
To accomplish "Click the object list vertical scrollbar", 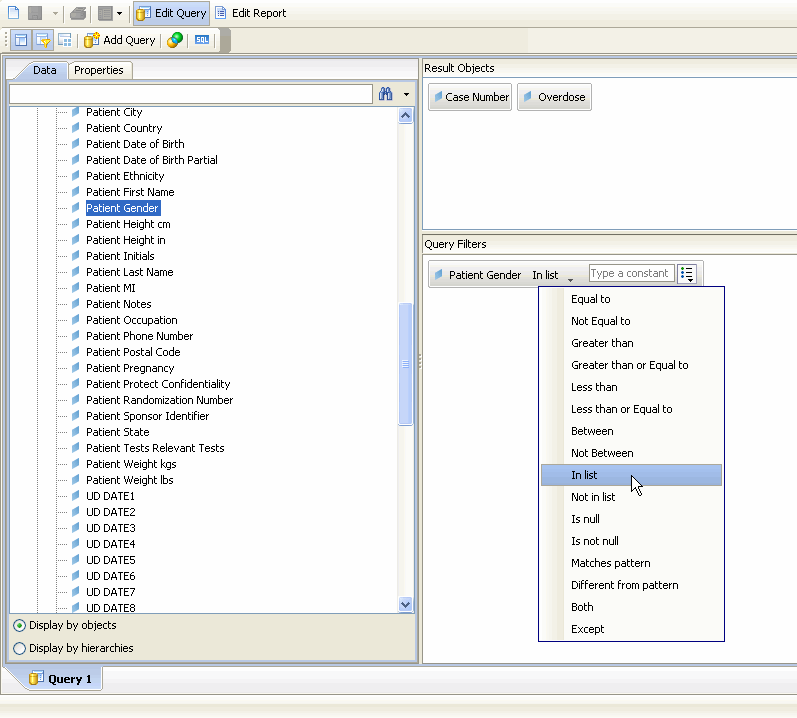I will [405, 364].
